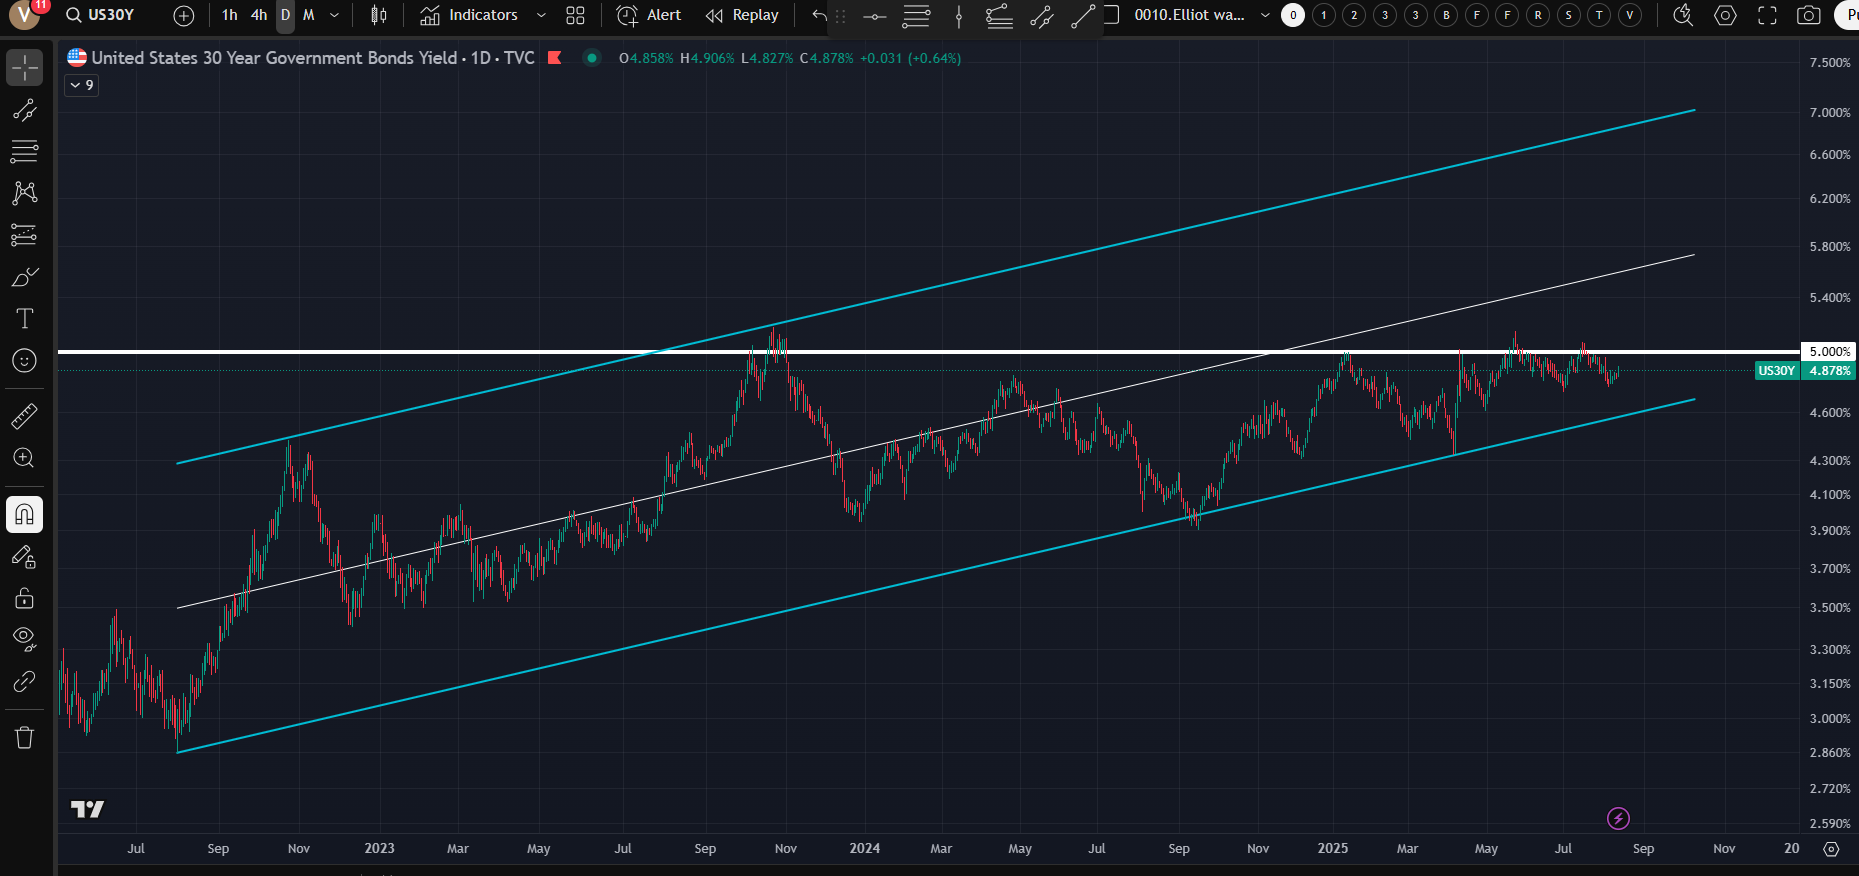Toggle Magnet mode in left toolbar
The image size is (1859, 876).
tap(25, 515)
